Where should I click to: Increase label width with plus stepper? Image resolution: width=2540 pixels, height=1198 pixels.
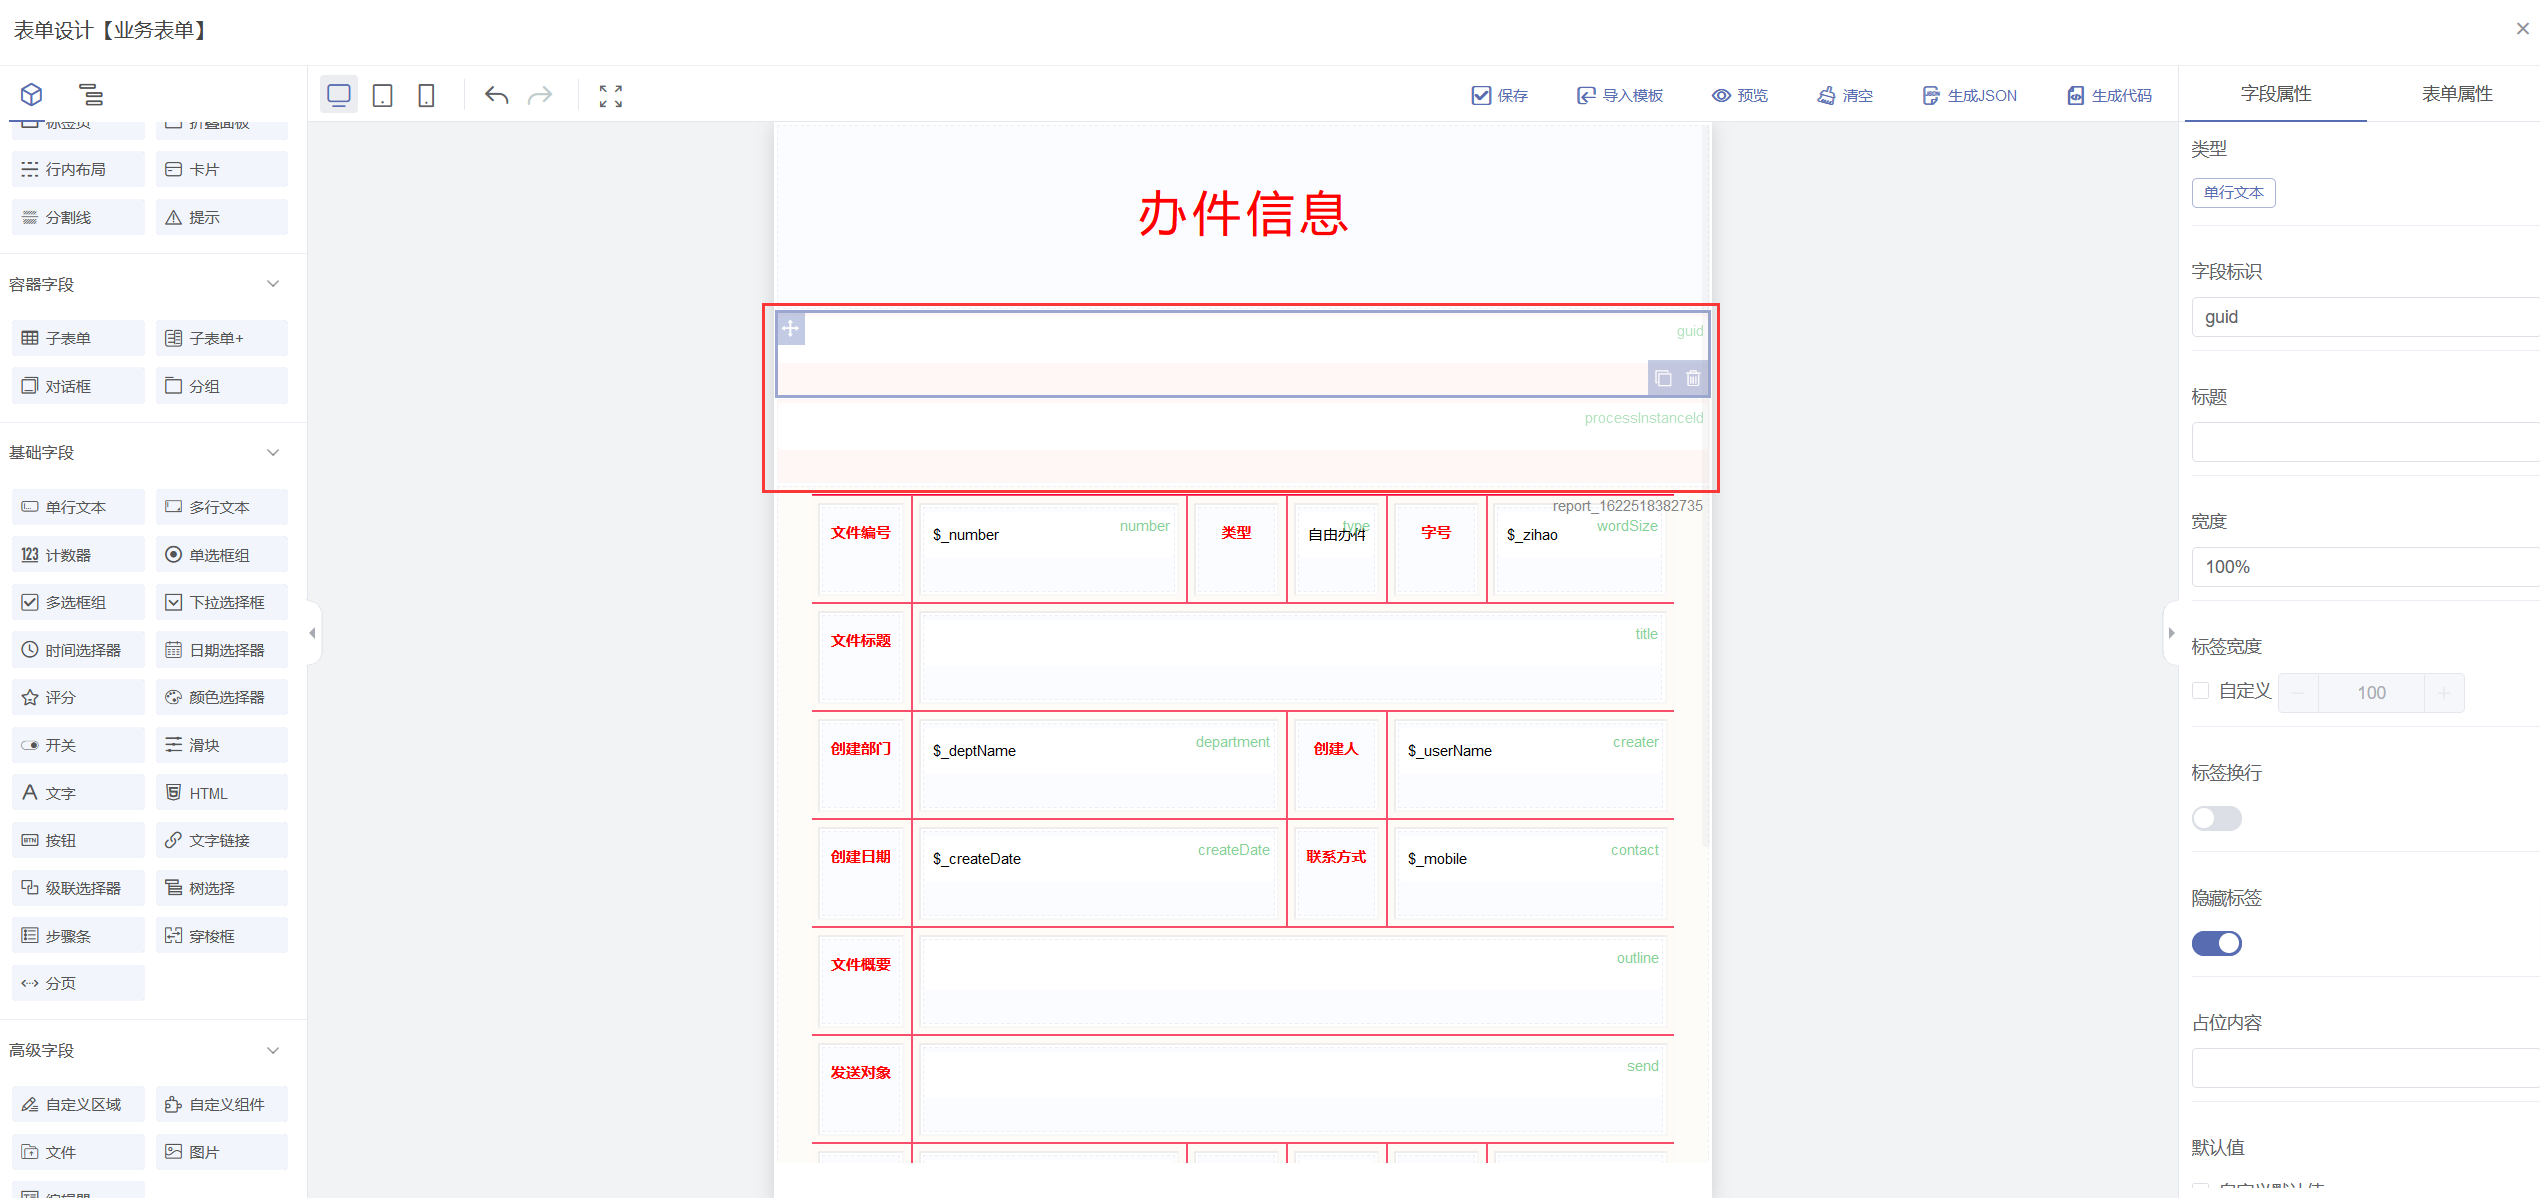point(2444,692)
